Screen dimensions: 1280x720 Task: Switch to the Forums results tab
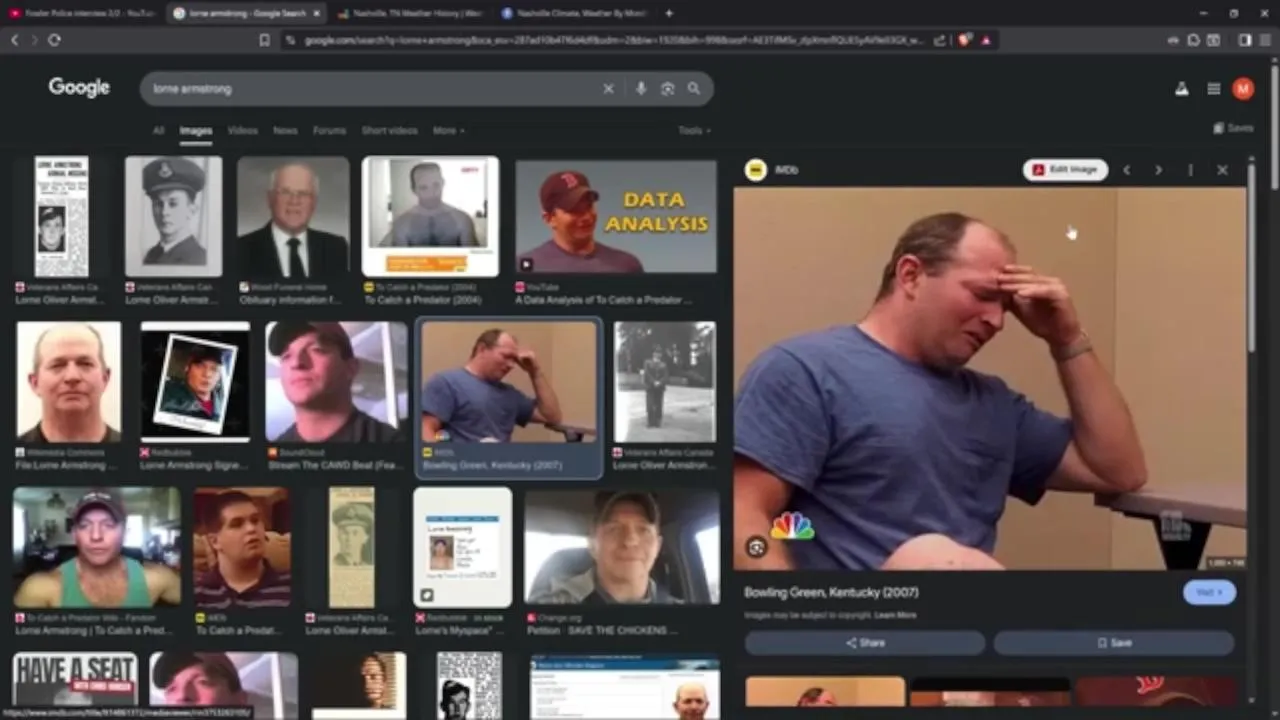329,131
